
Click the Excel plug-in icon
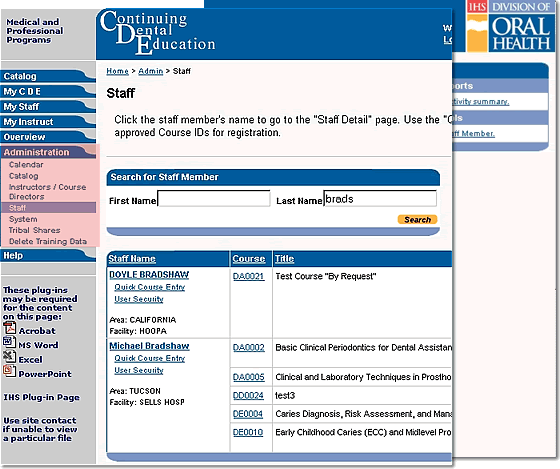coord(10,357)
